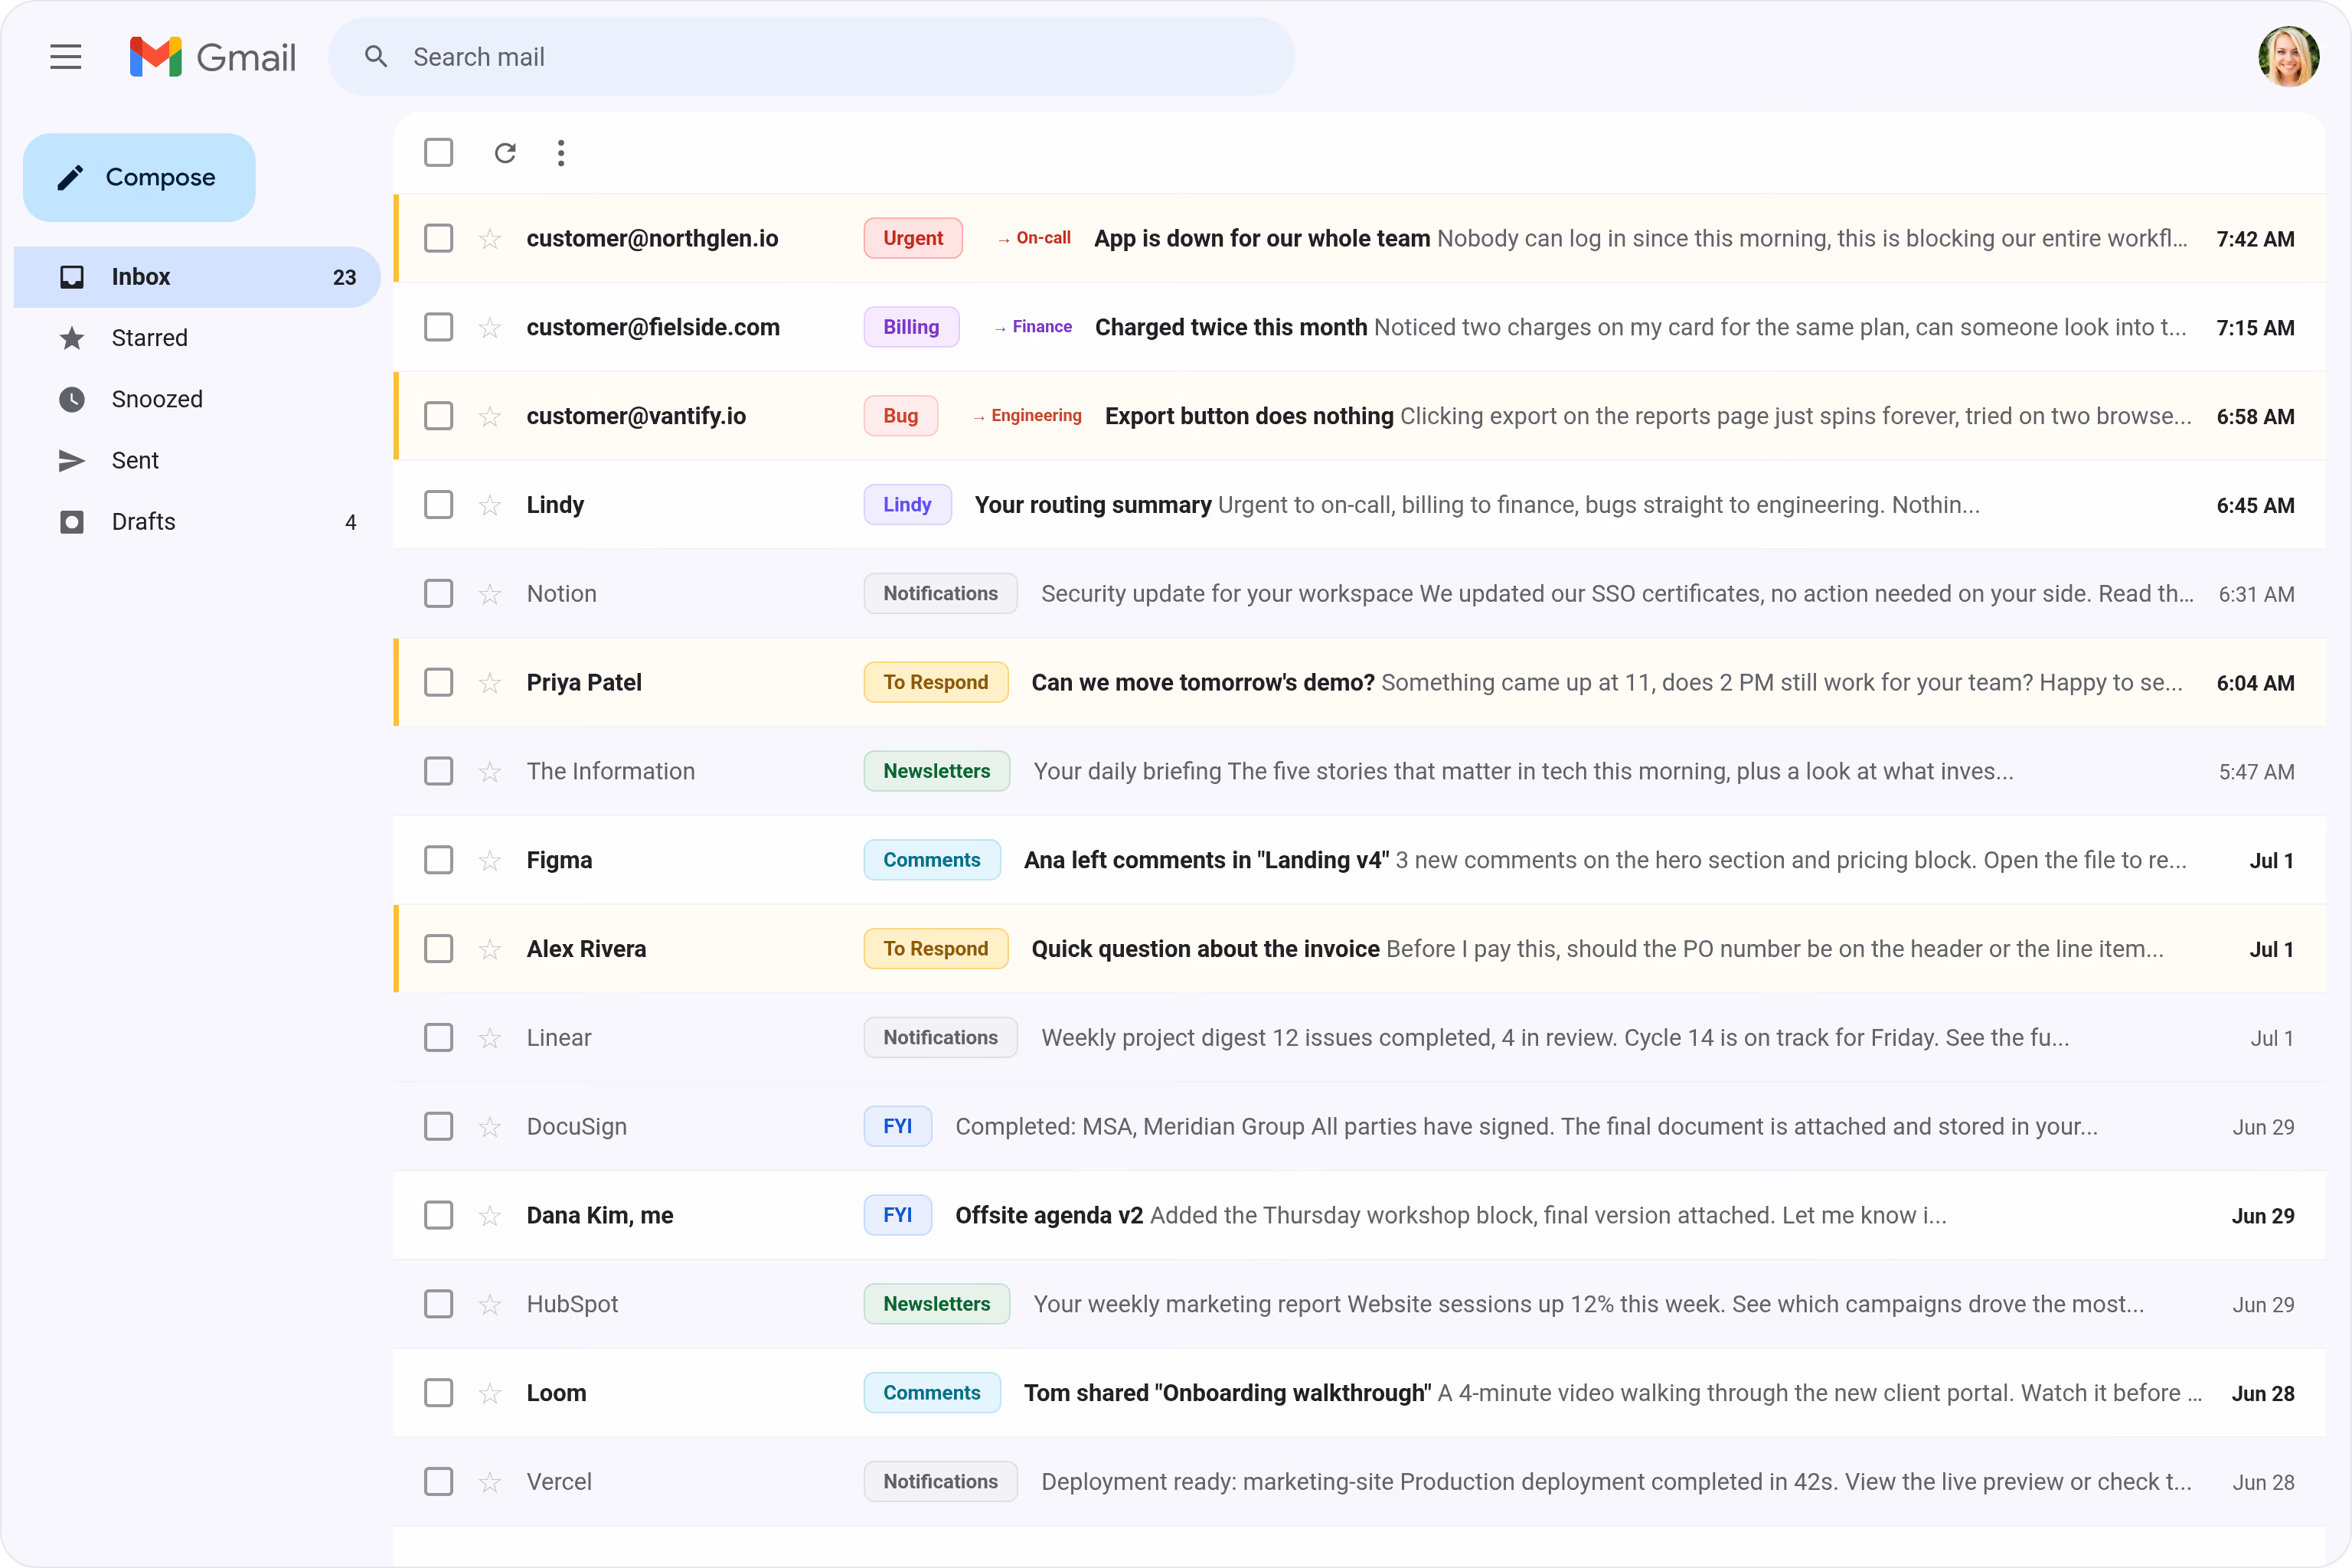
Task: Star the Vercel deployment email
Action: (x=489, y=1483)
